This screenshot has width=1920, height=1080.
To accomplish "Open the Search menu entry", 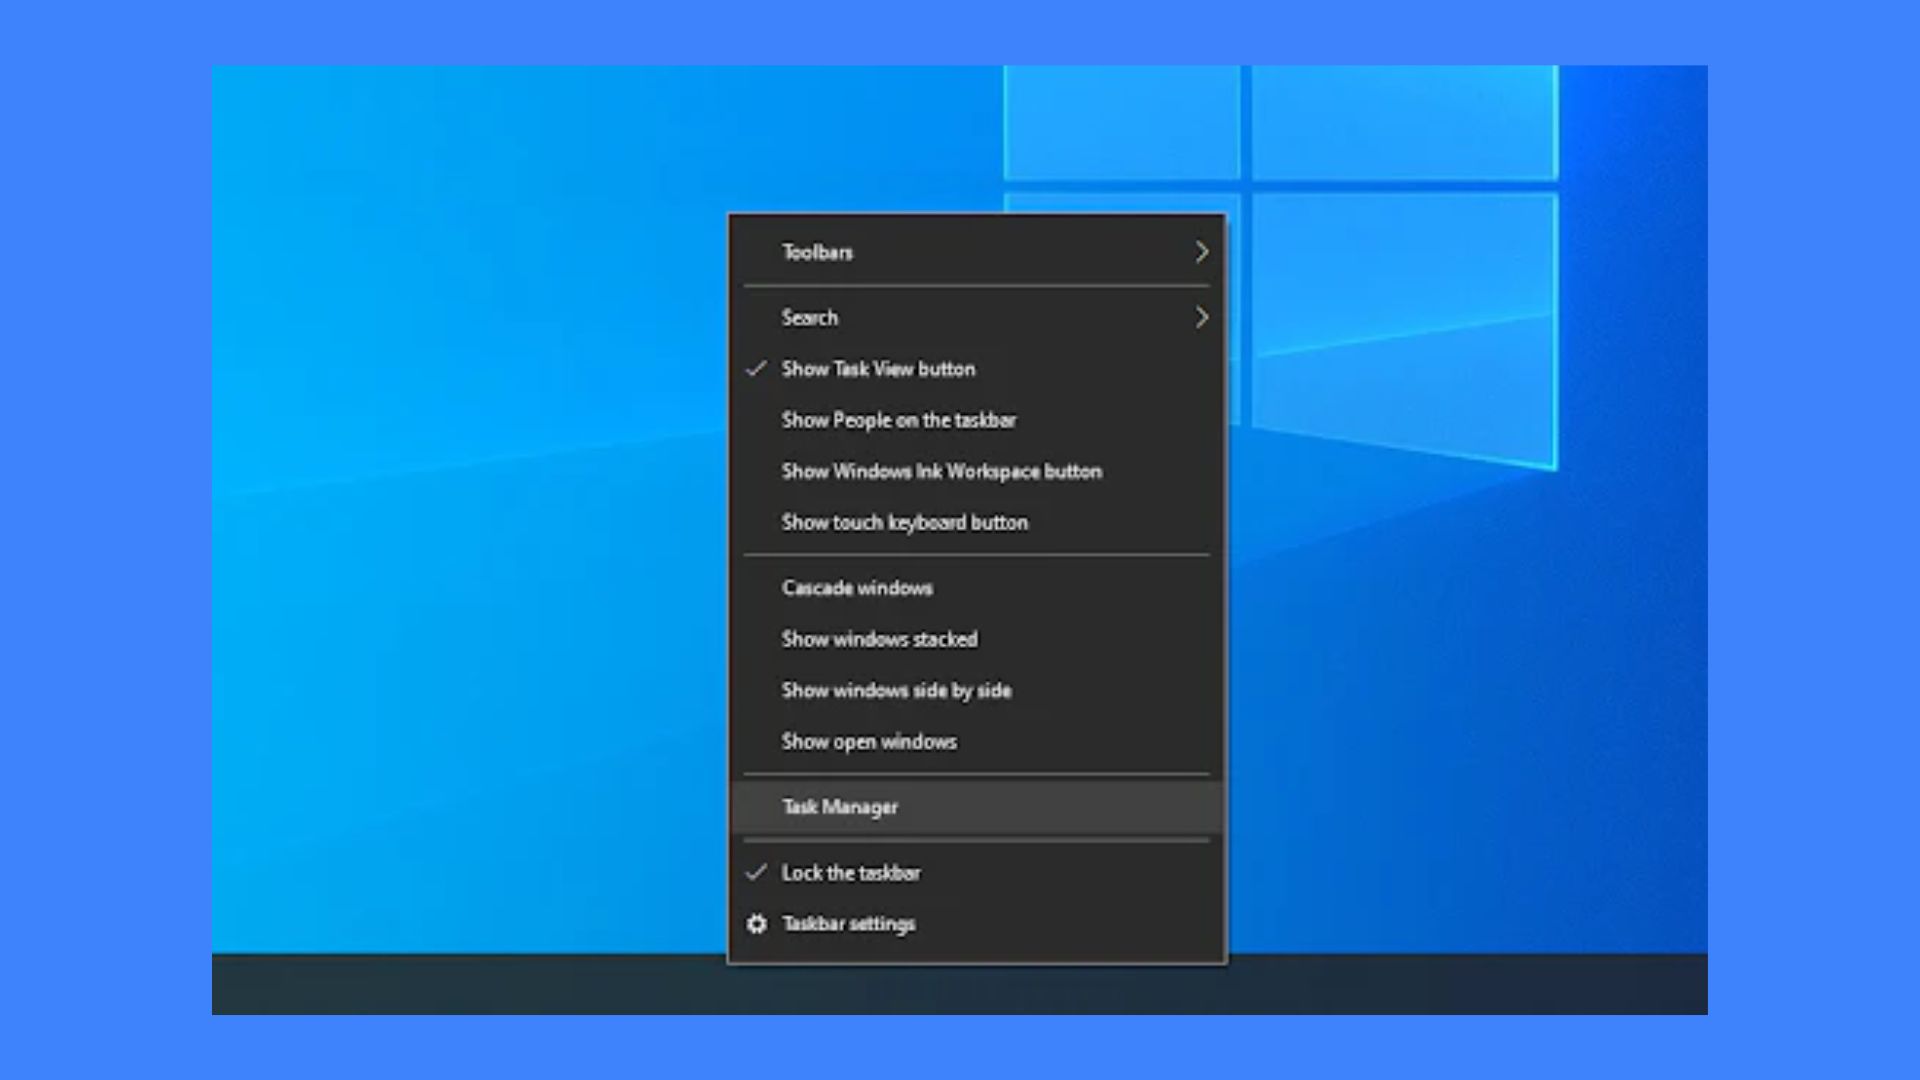I will [x=977, y=318].
